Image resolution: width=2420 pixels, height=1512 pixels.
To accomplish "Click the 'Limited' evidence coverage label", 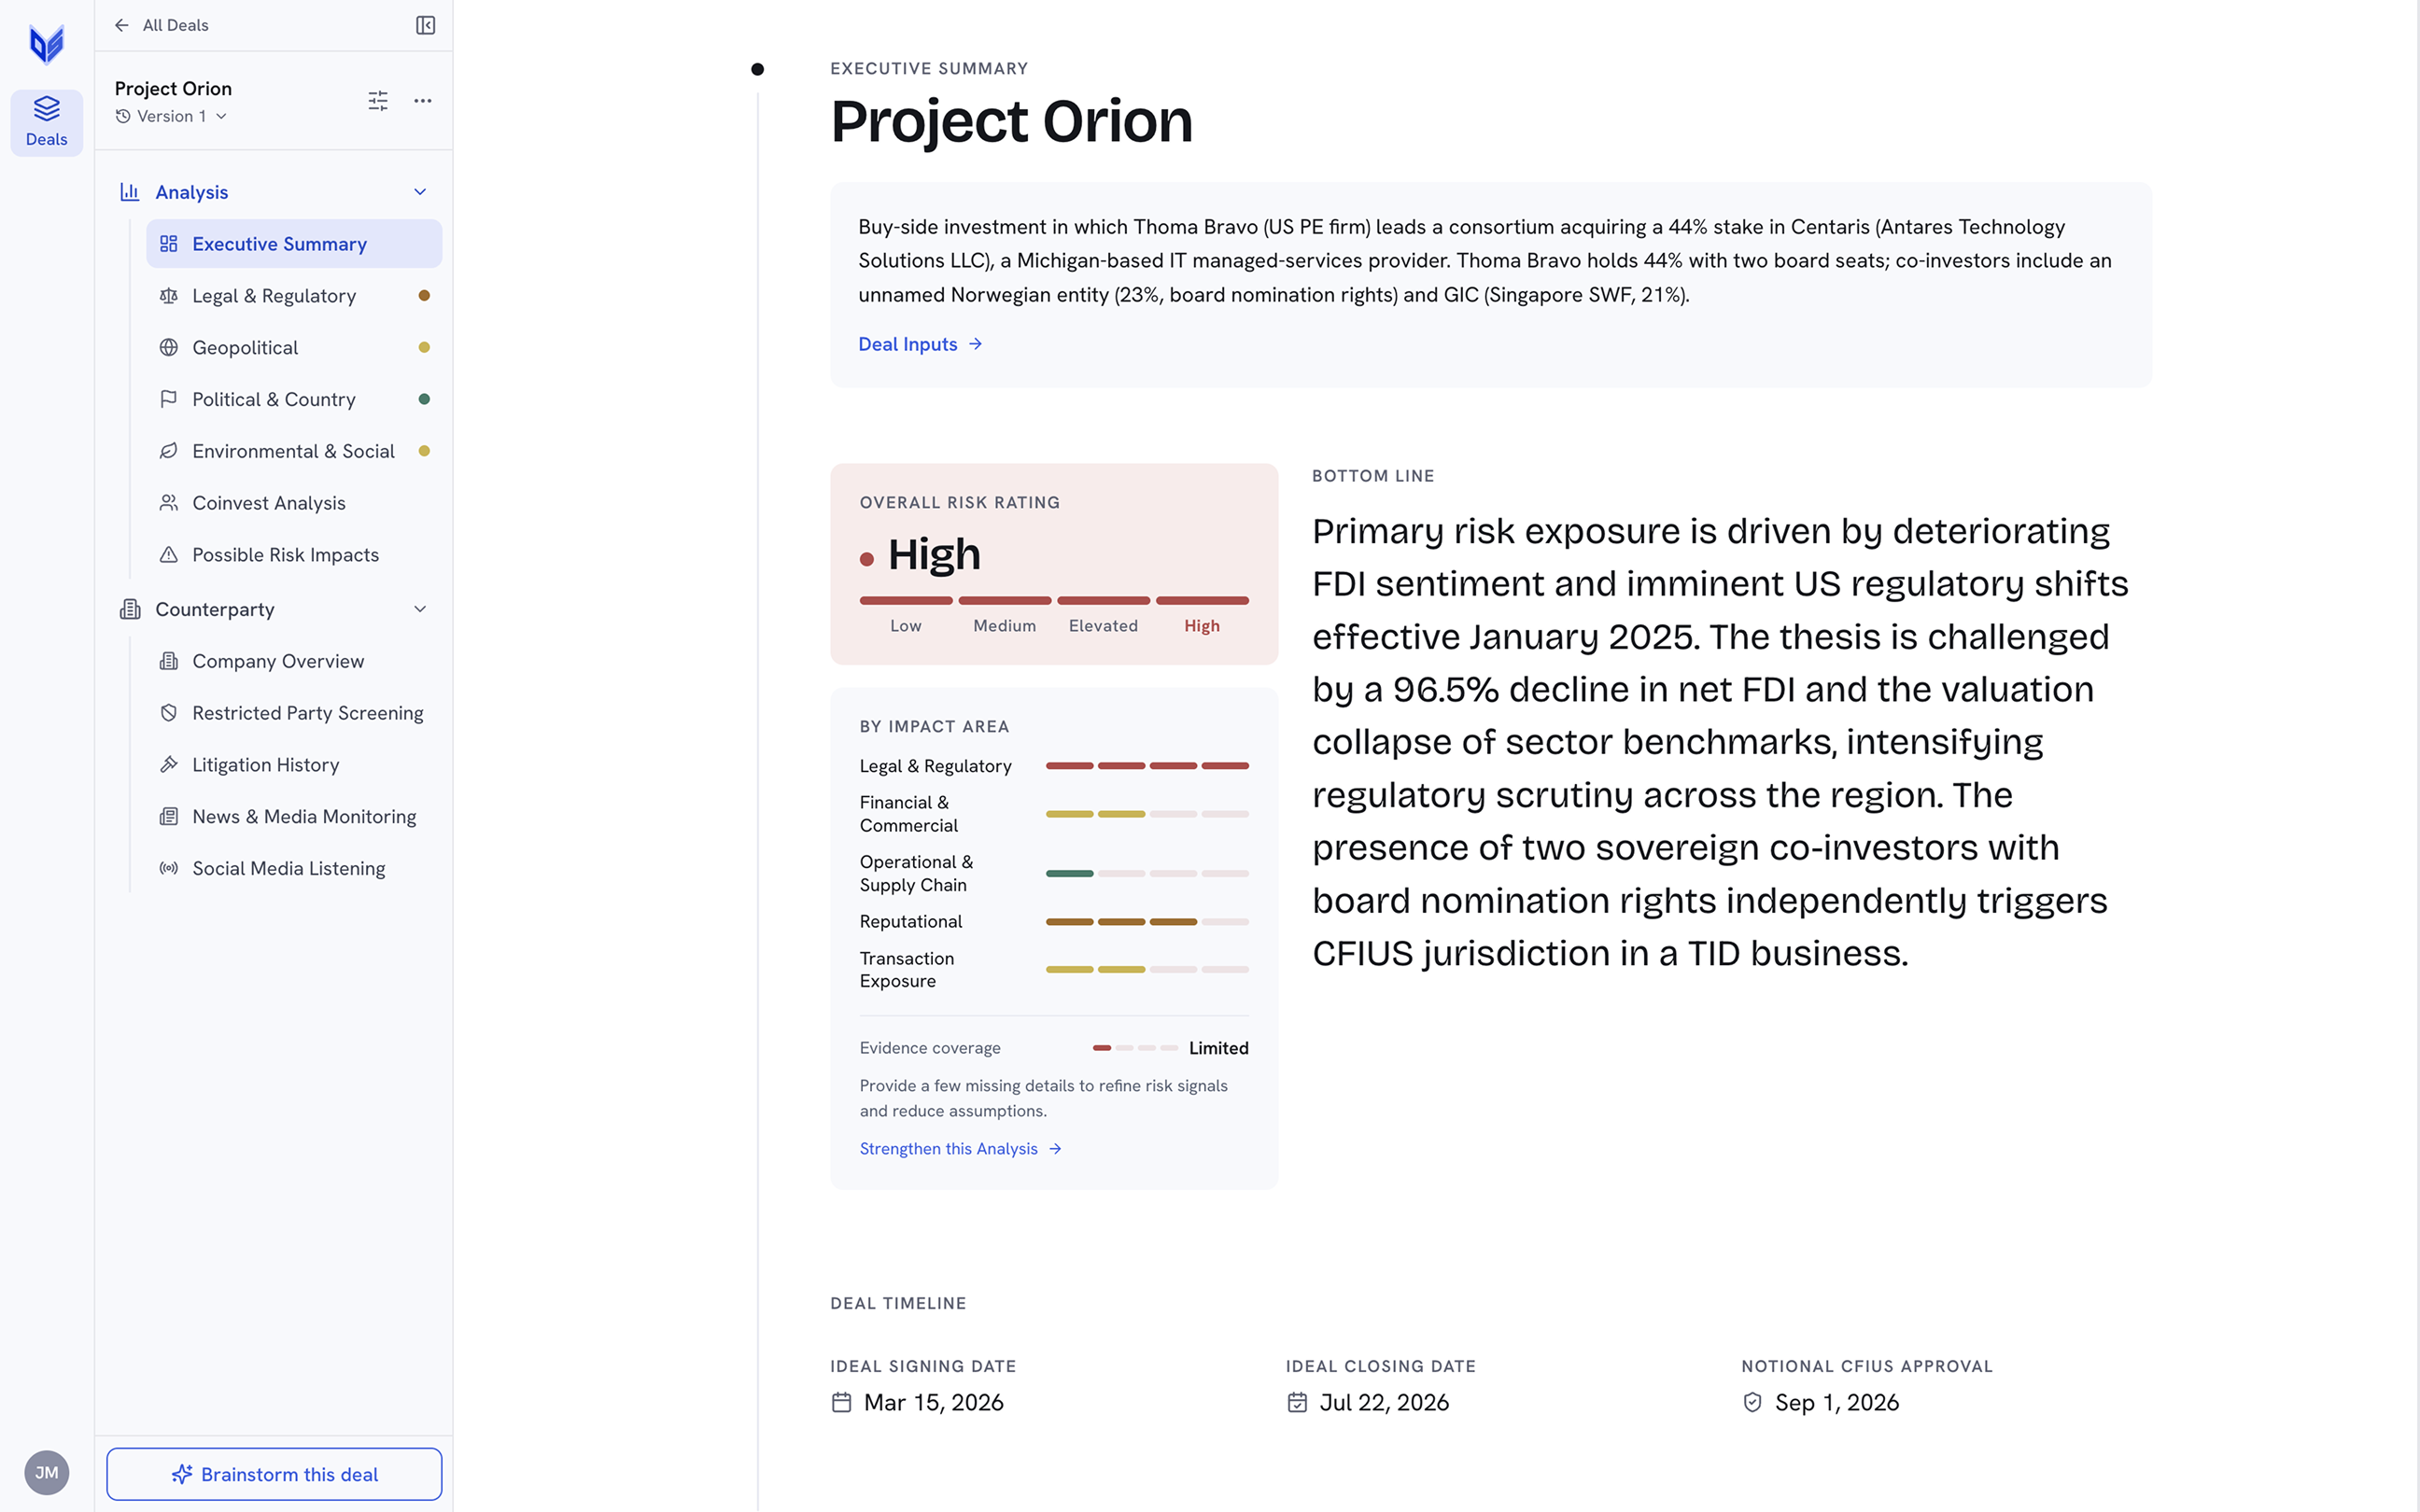I will 1218,1048.
